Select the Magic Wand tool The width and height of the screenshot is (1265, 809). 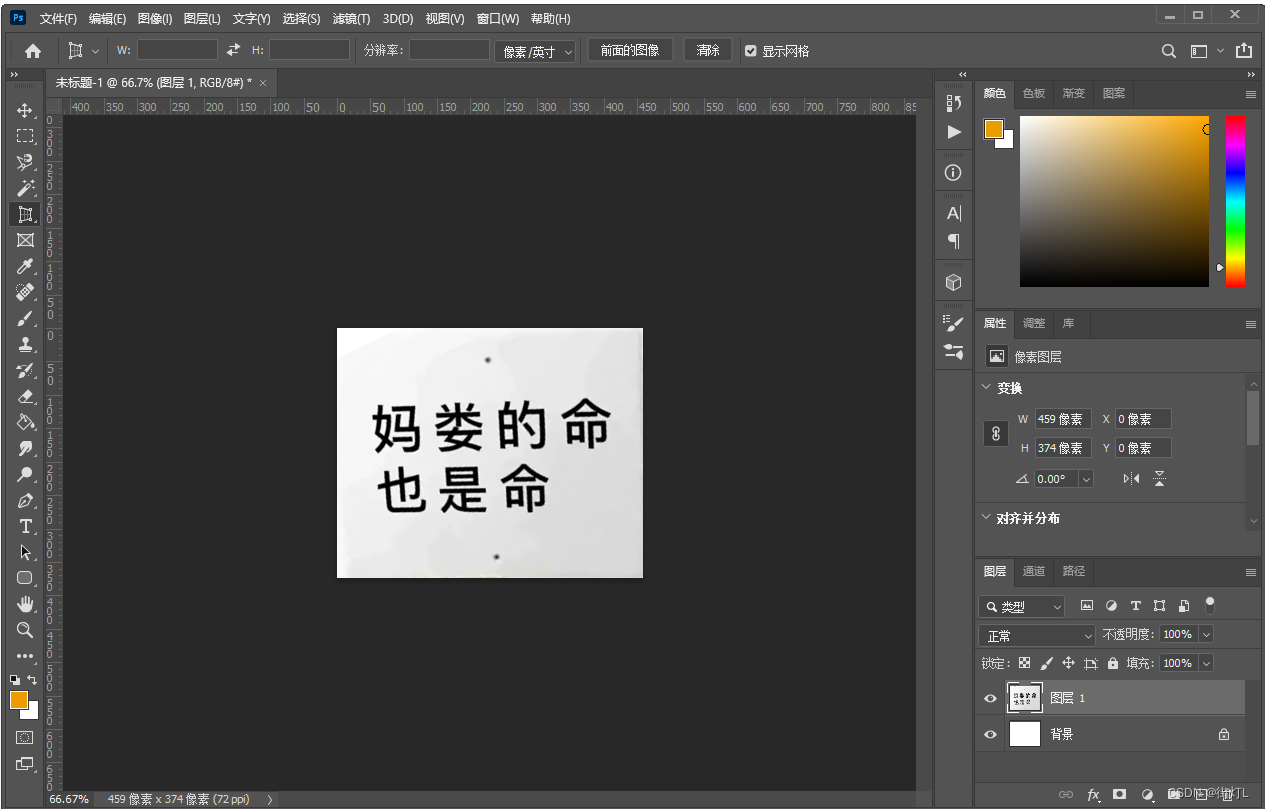click(25, 188)
